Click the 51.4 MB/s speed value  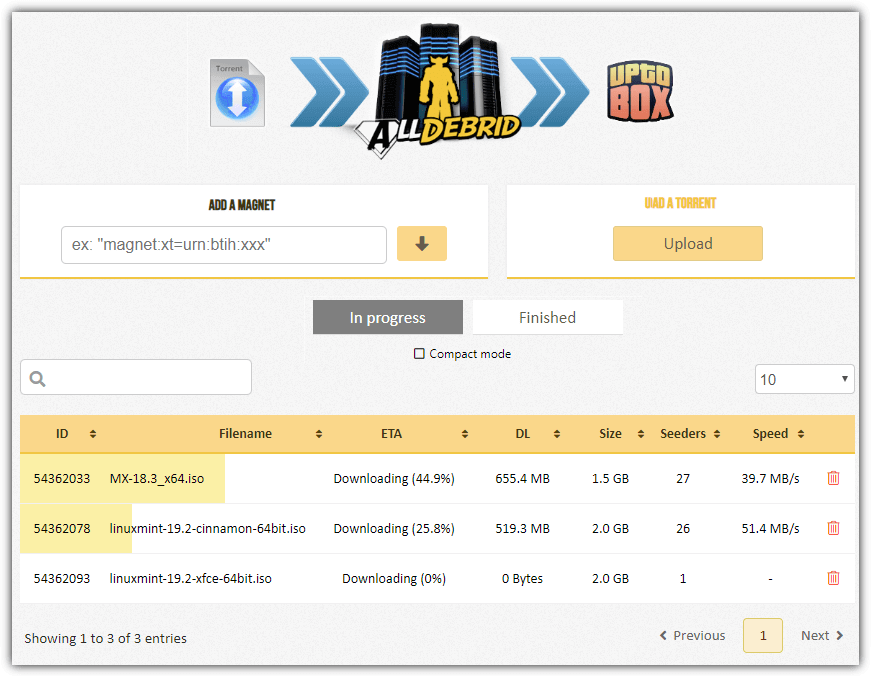pyautogui.click(x=770, y=528)
